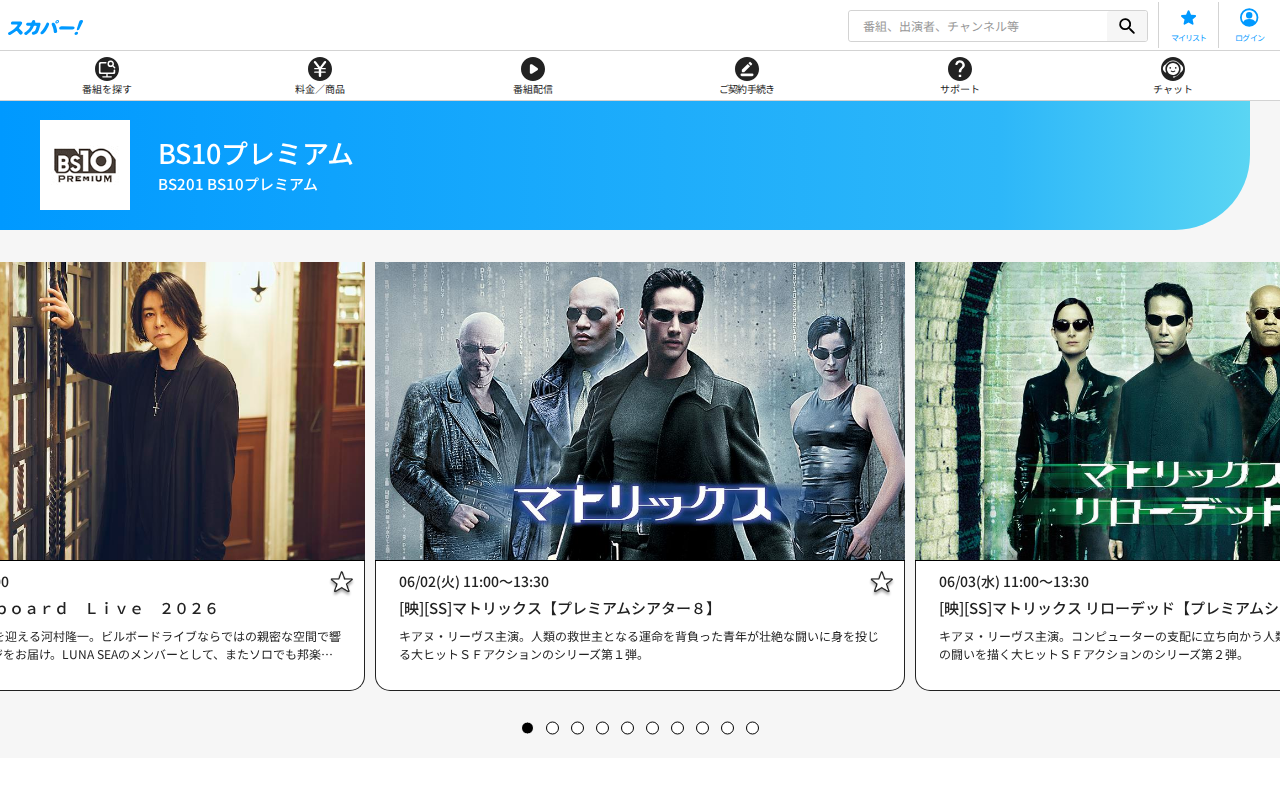Select fourth carousel pagination dot
This screenshot has width=1280, height=800.
(x=602, y=728)
